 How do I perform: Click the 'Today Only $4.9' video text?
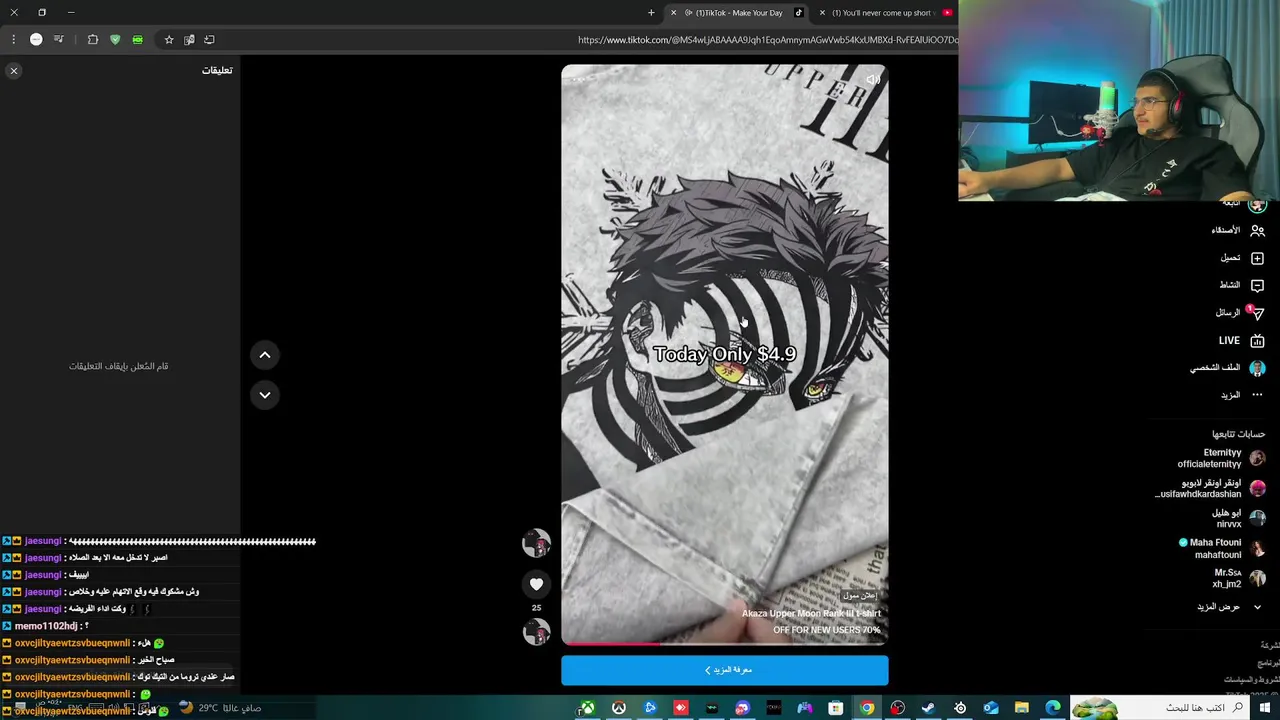tap(725, 354)
